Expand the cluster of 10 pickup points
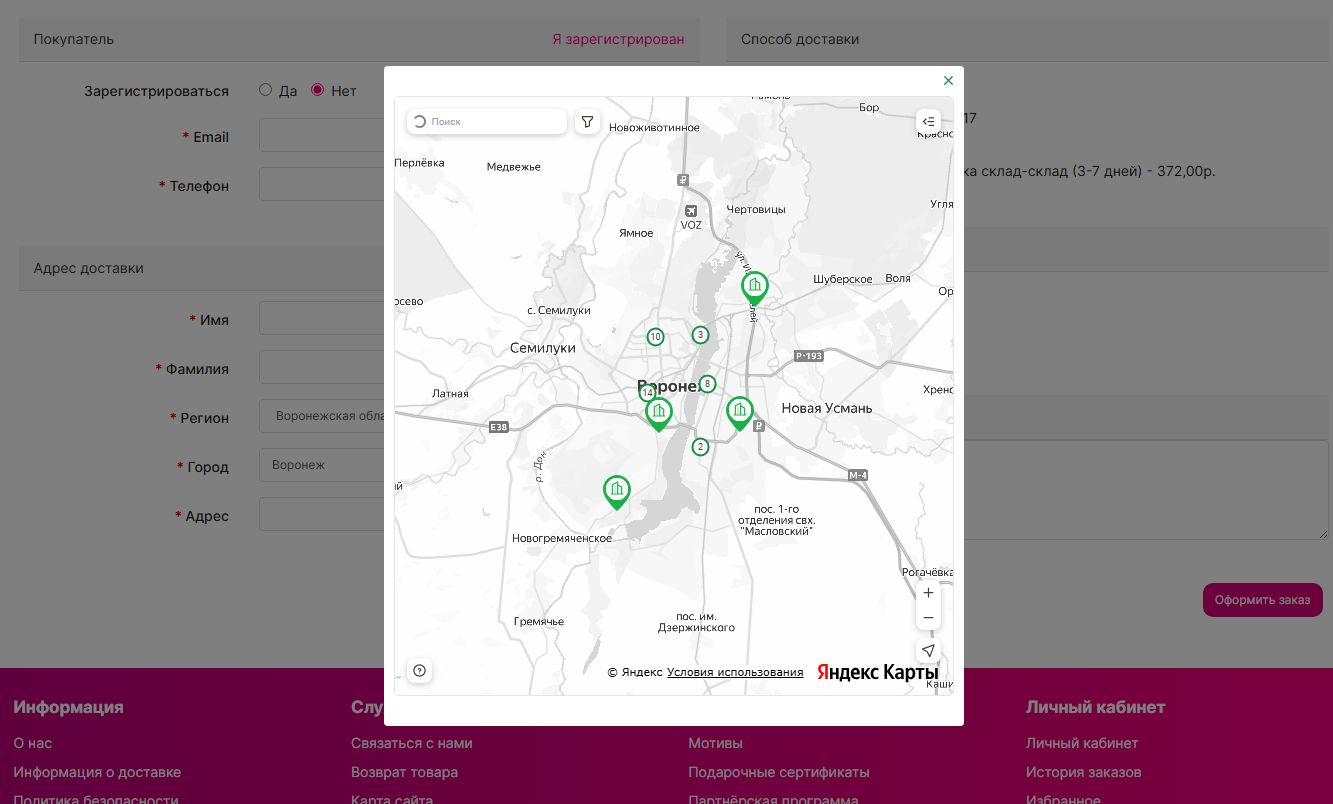1333x804 pixels. click(x=655, y=337)
